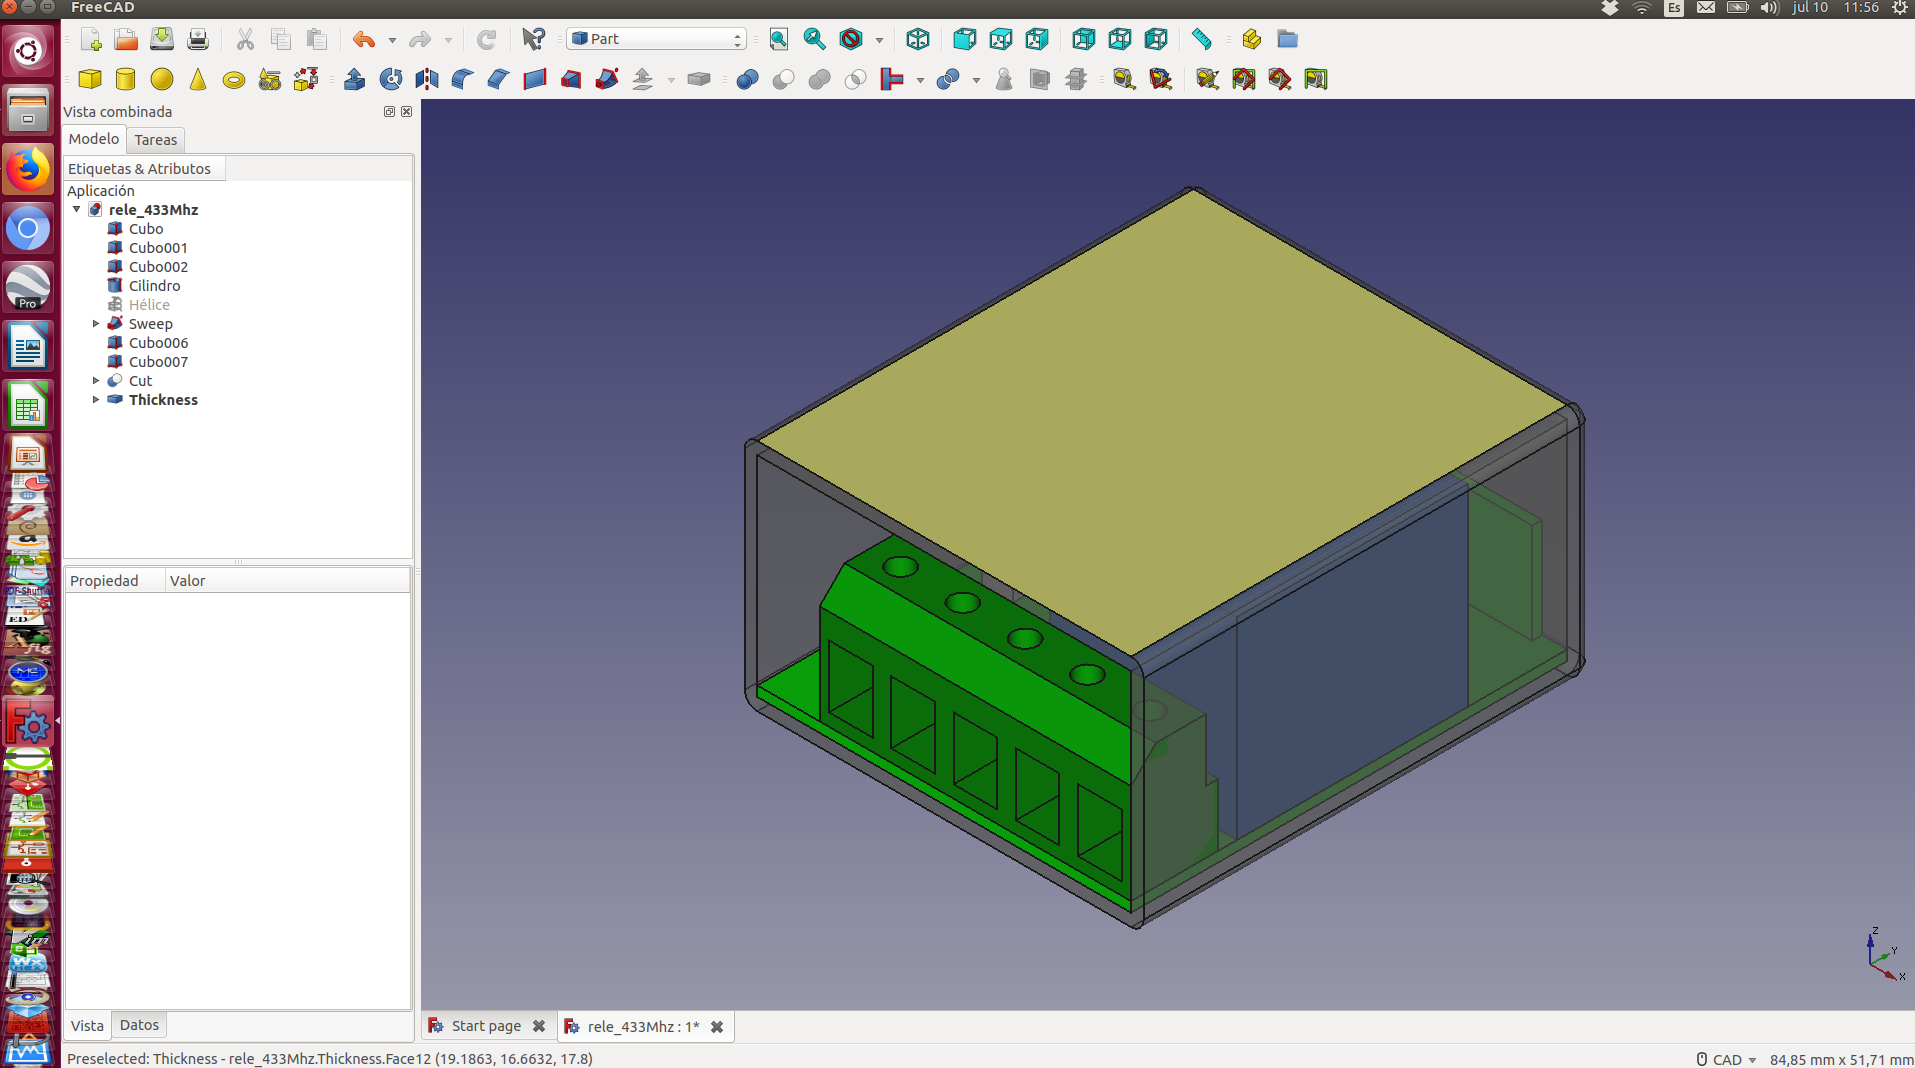Create a box with the Cube tool
Screen dimensions: 1915x1068
pyautogui.click(x=90, y=79)
